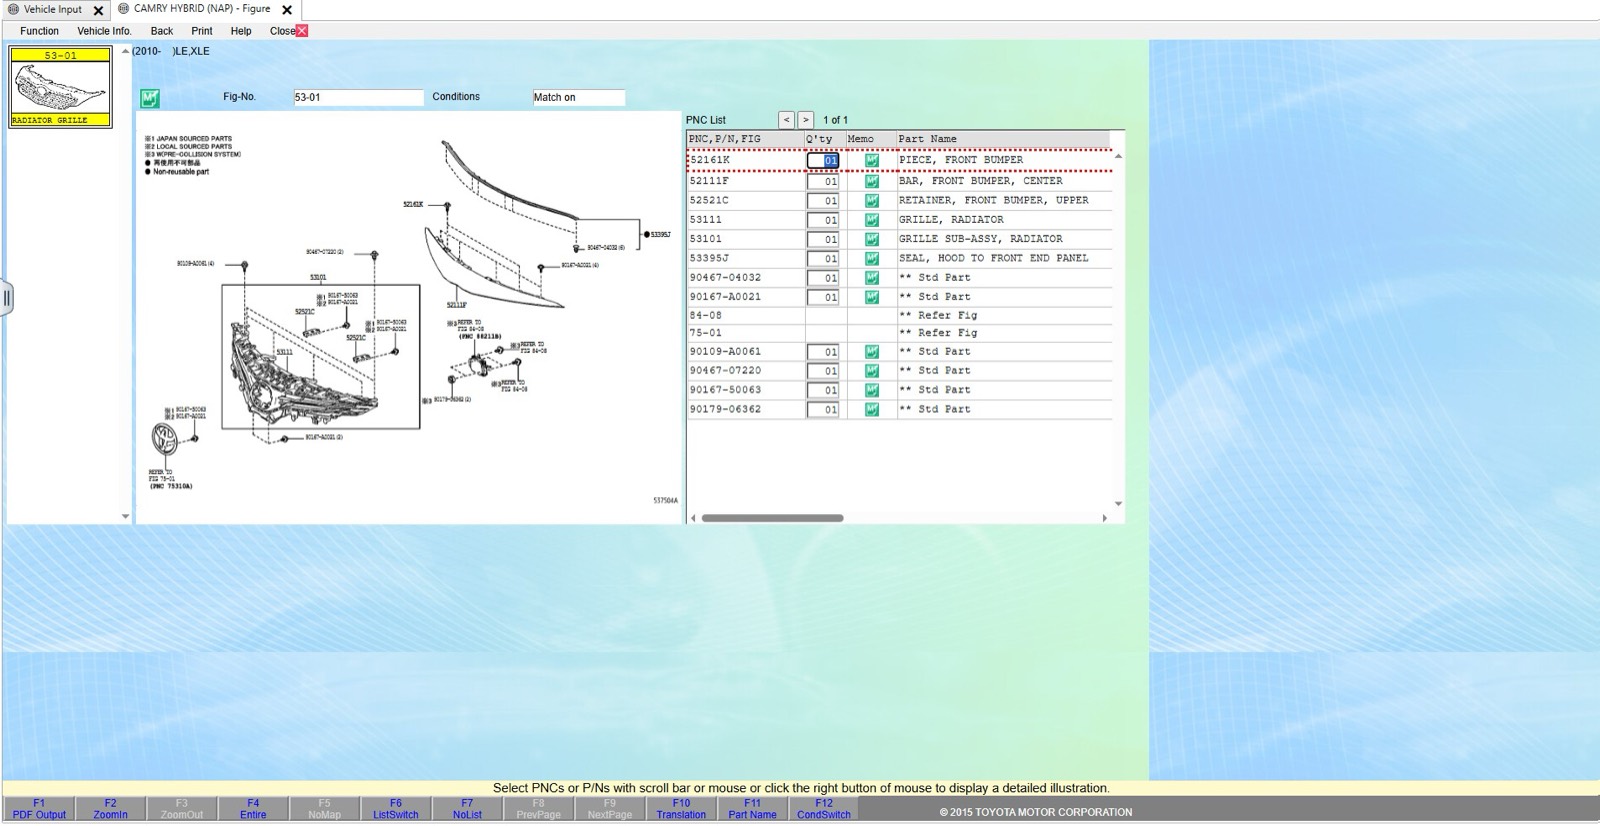Viewport: 1600px width, 826px height.
Task: Click quantity field for 53111
Action: tap(823, 220)
